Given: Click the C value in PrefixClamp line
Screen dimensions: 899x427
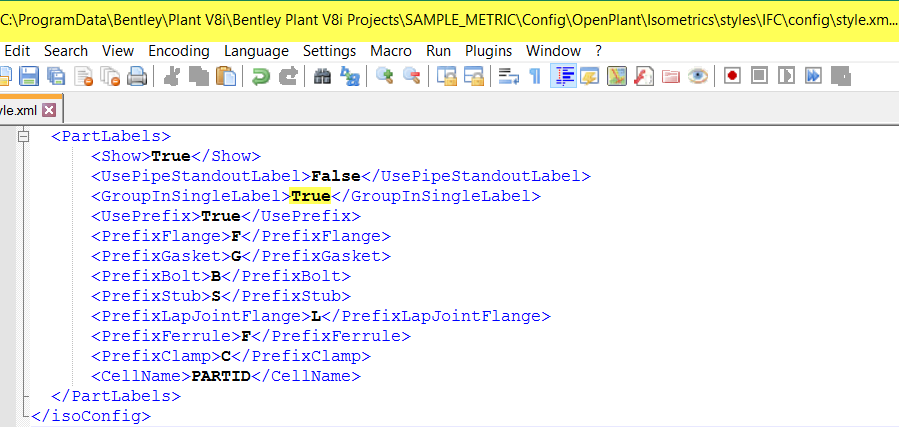Looking at the screenshot, I should [x=226, y=356].
